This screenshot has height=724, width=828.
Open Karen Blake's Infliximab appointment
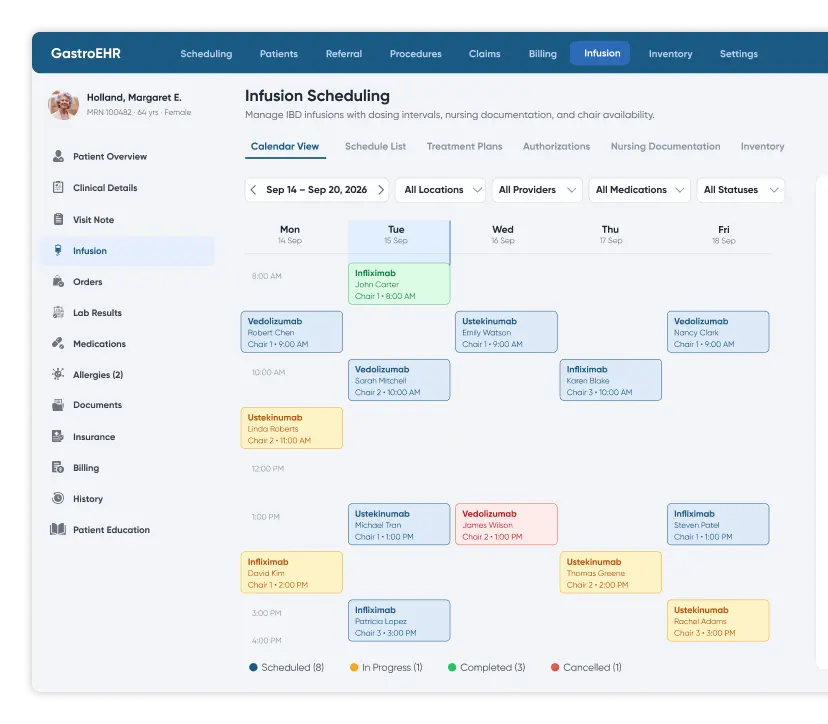coord(610,380)
